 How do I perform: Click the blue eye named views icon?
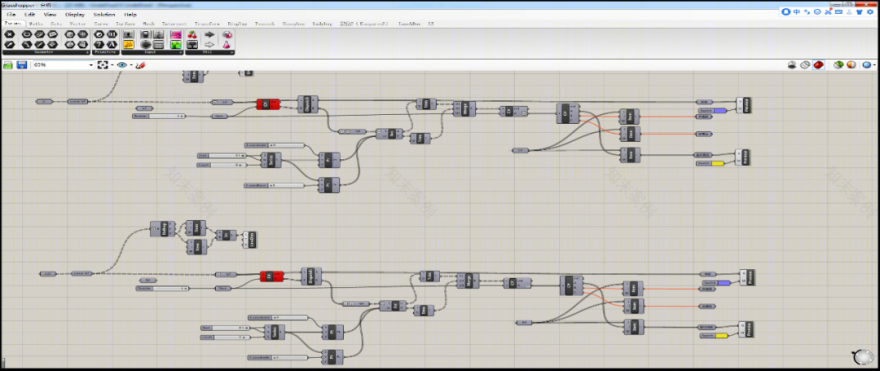click(121, 65)
